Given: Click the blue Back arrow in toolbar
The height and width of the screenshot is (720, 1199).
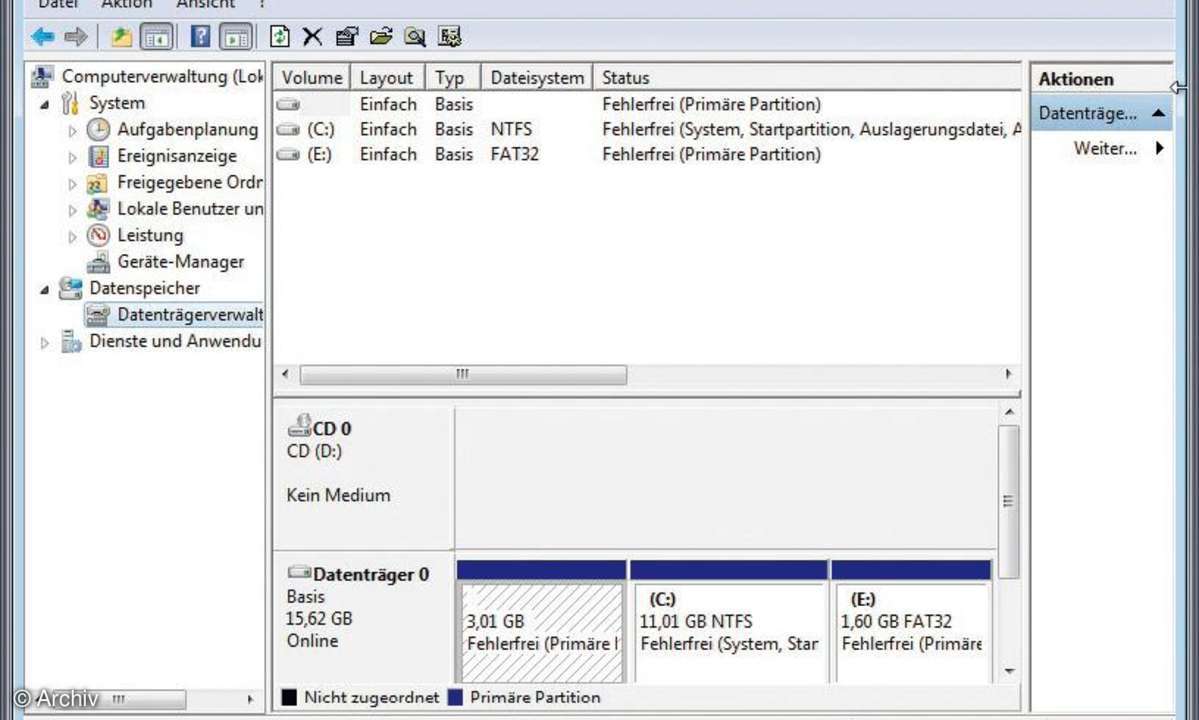Looking at the screenshot, I should (x=43, y=36).
